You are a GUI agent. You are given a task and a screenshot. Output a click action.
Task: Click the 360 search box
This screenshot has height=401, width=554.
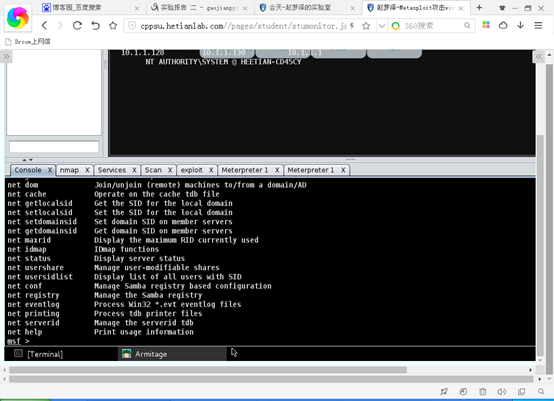tap(432, 25)
